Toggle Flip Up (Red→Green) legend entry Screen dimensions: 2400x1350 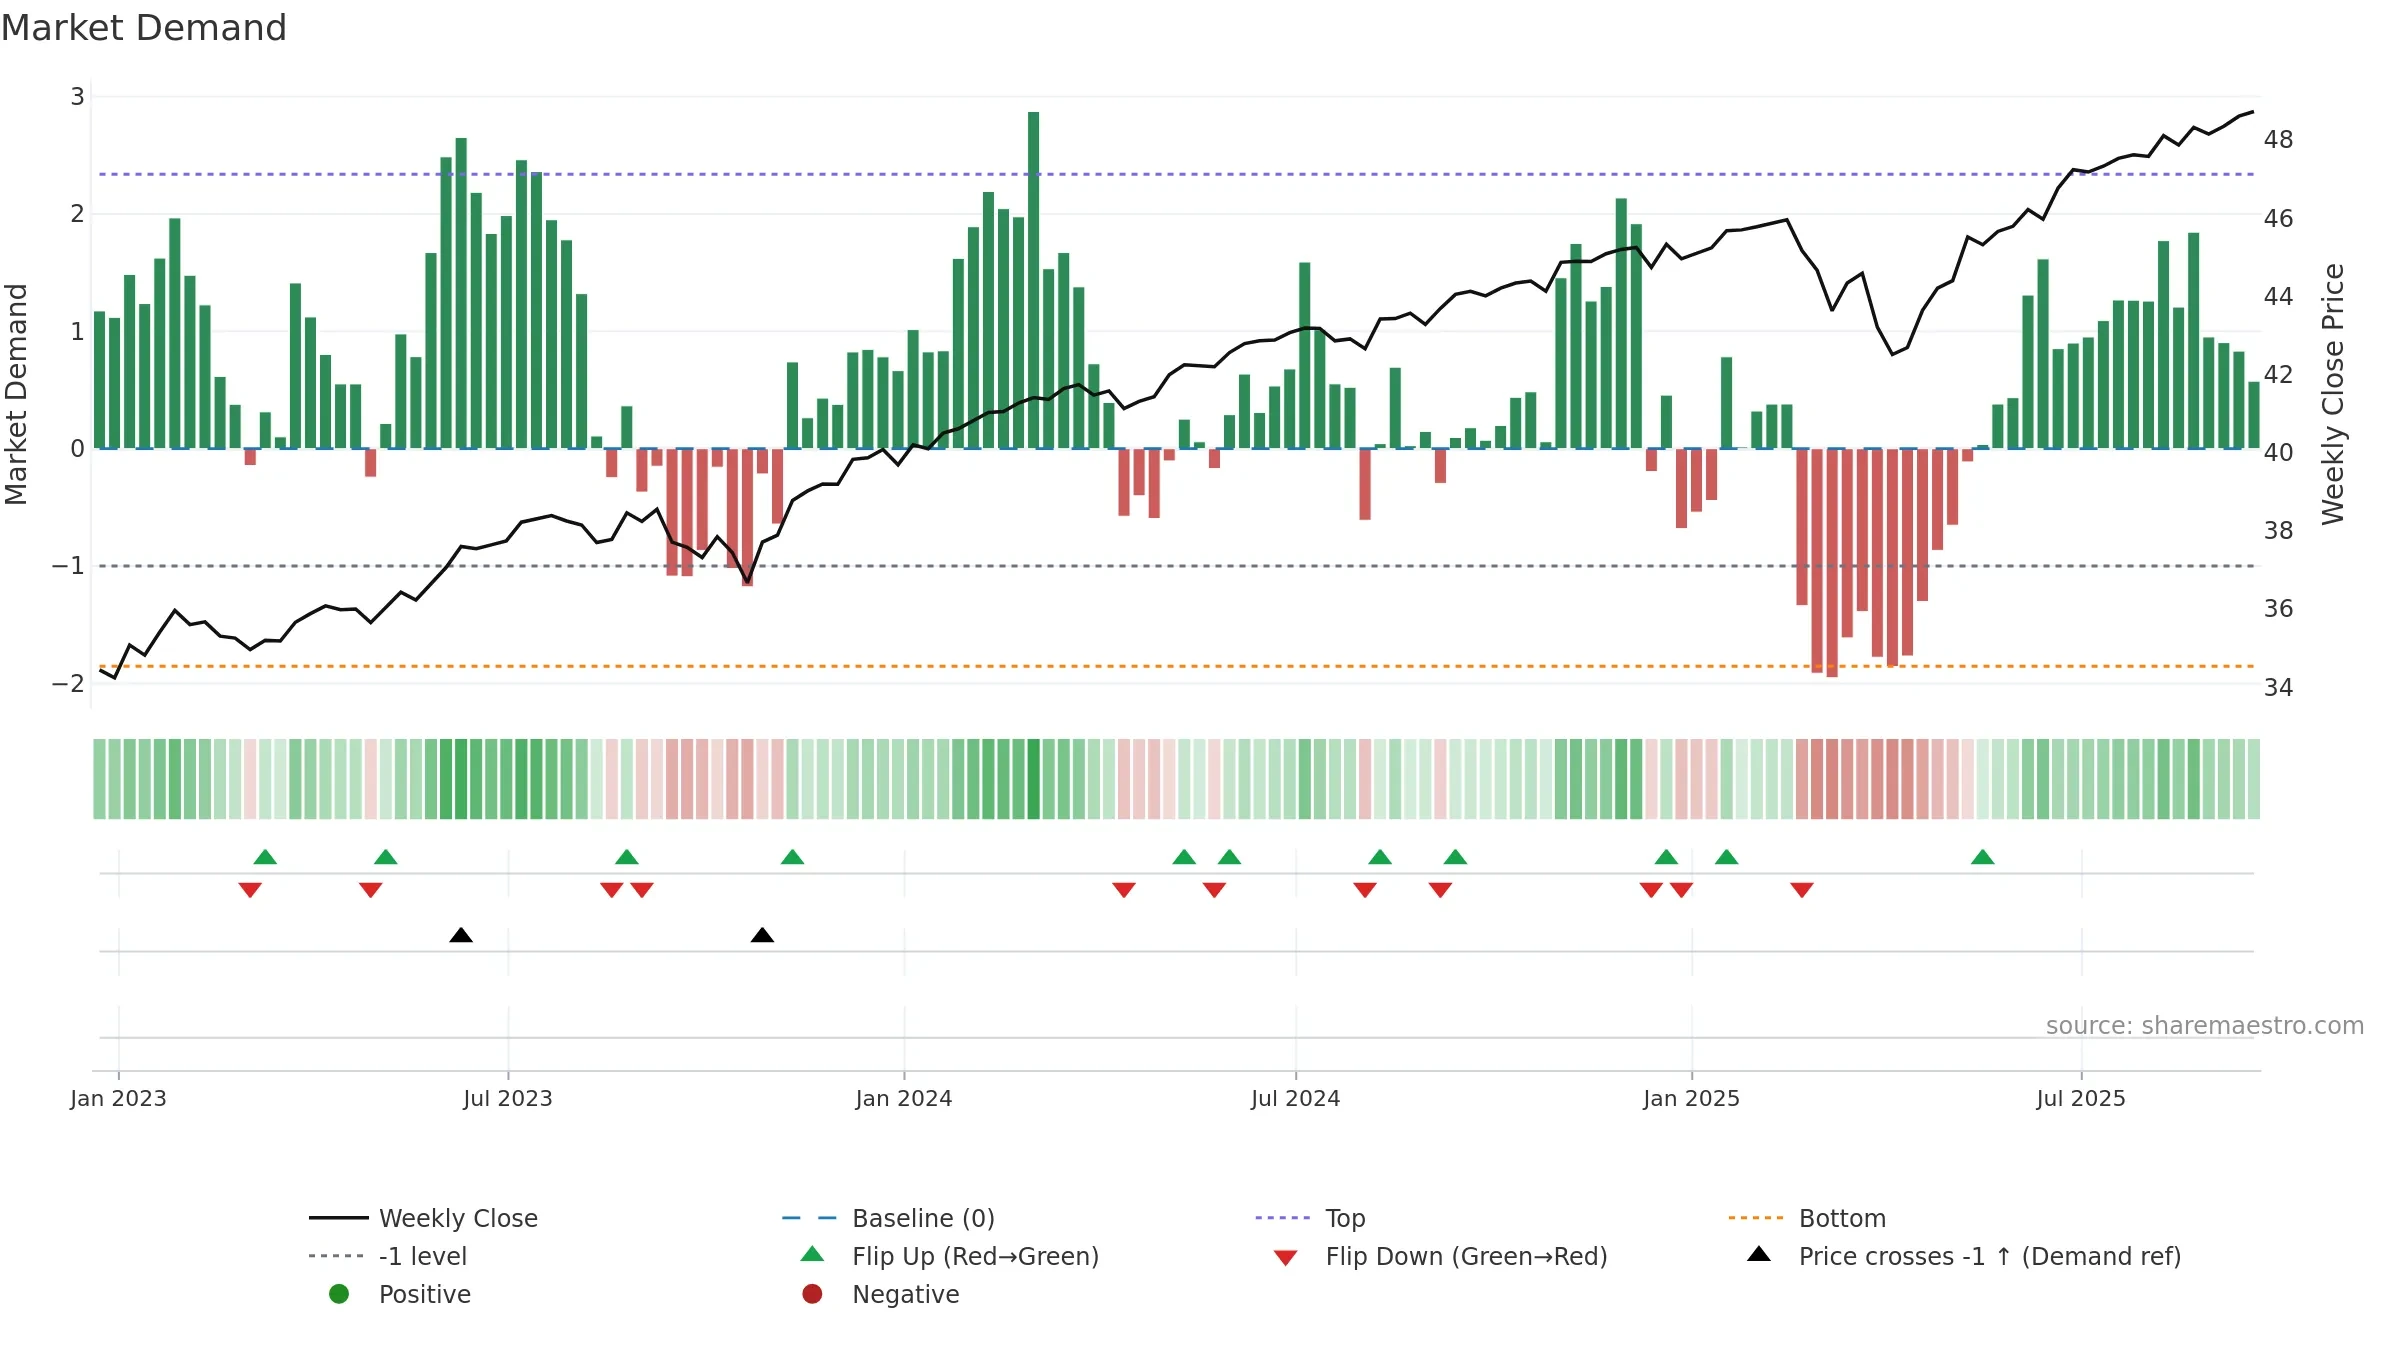point(950,1256)
